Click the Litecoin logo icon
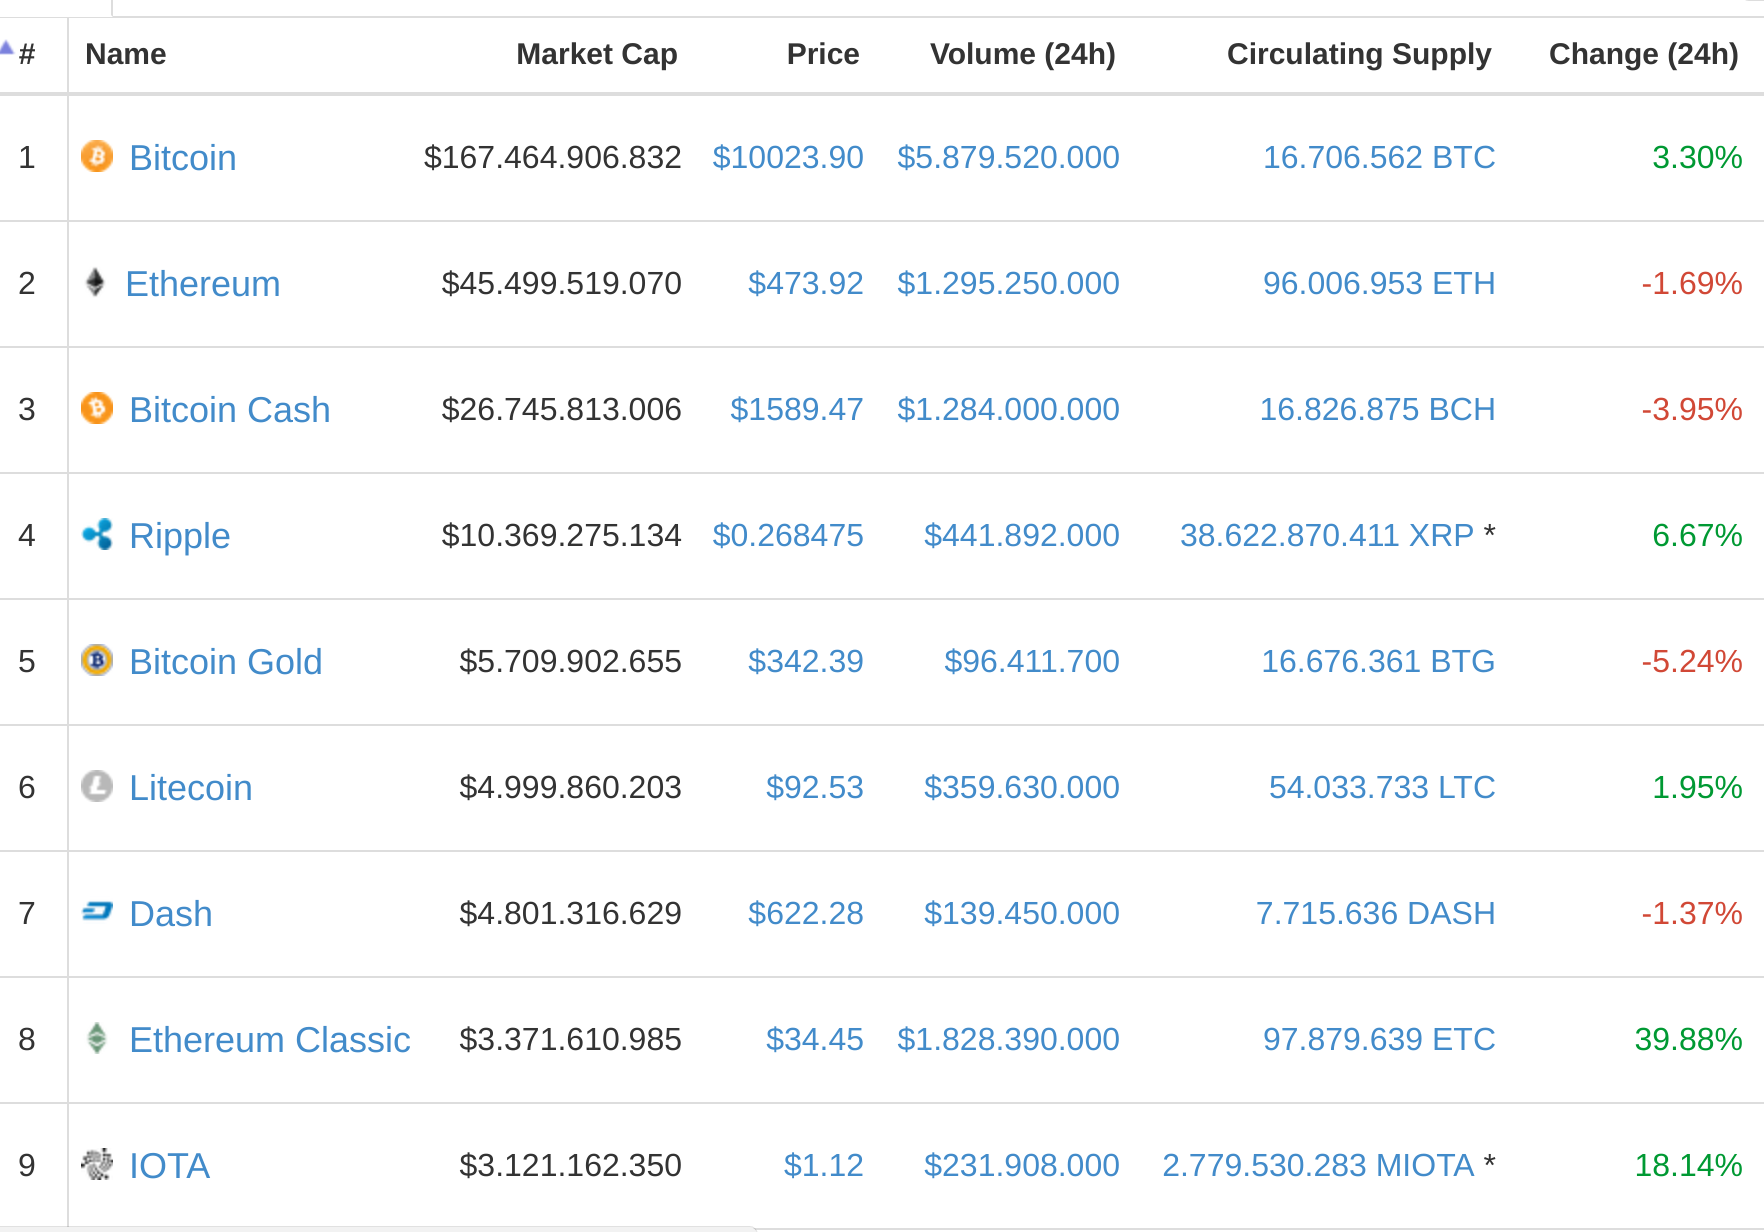Viewport: 1764px width, 1232px height. (x=97, y=786)
